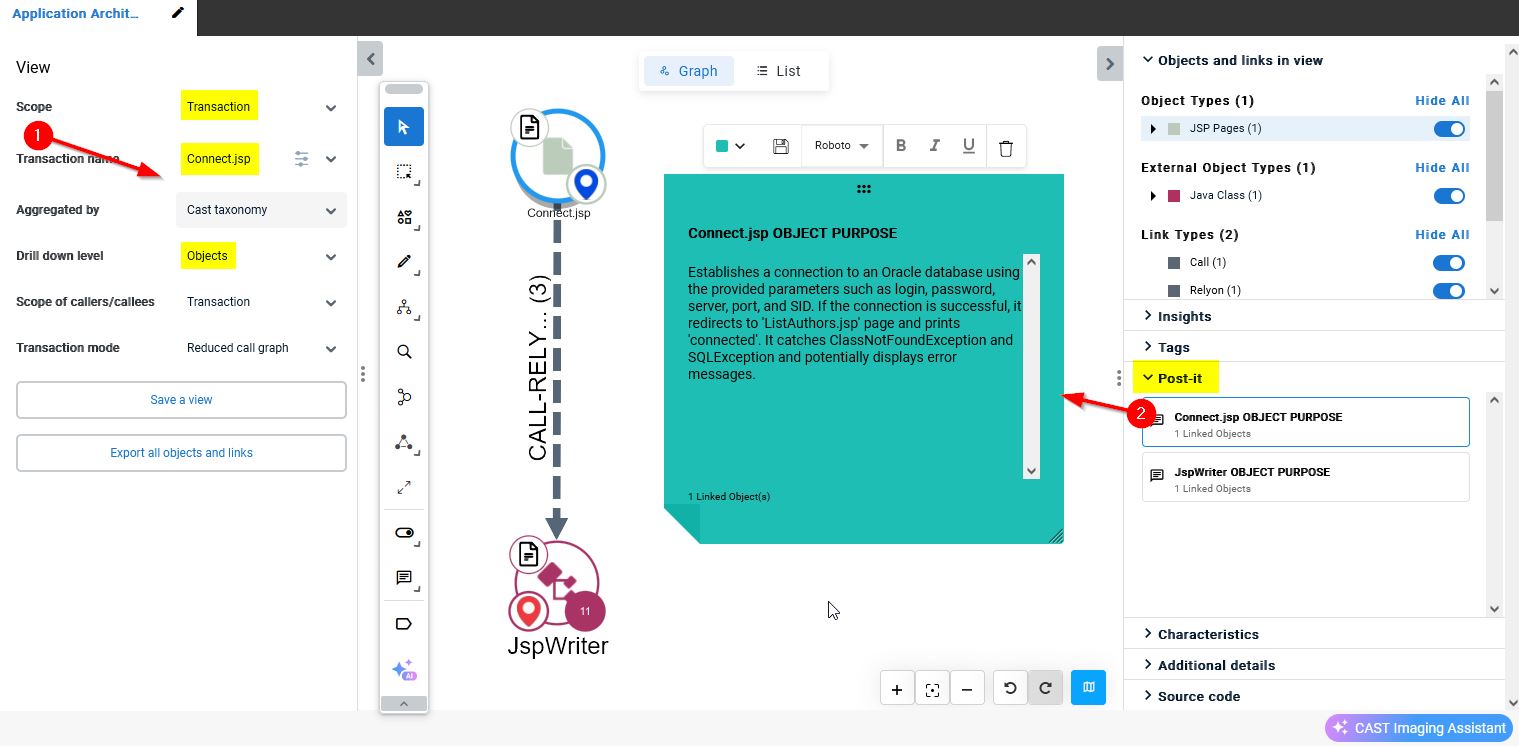Toggle JSP Pages object type visibility

click(1448, 129)
